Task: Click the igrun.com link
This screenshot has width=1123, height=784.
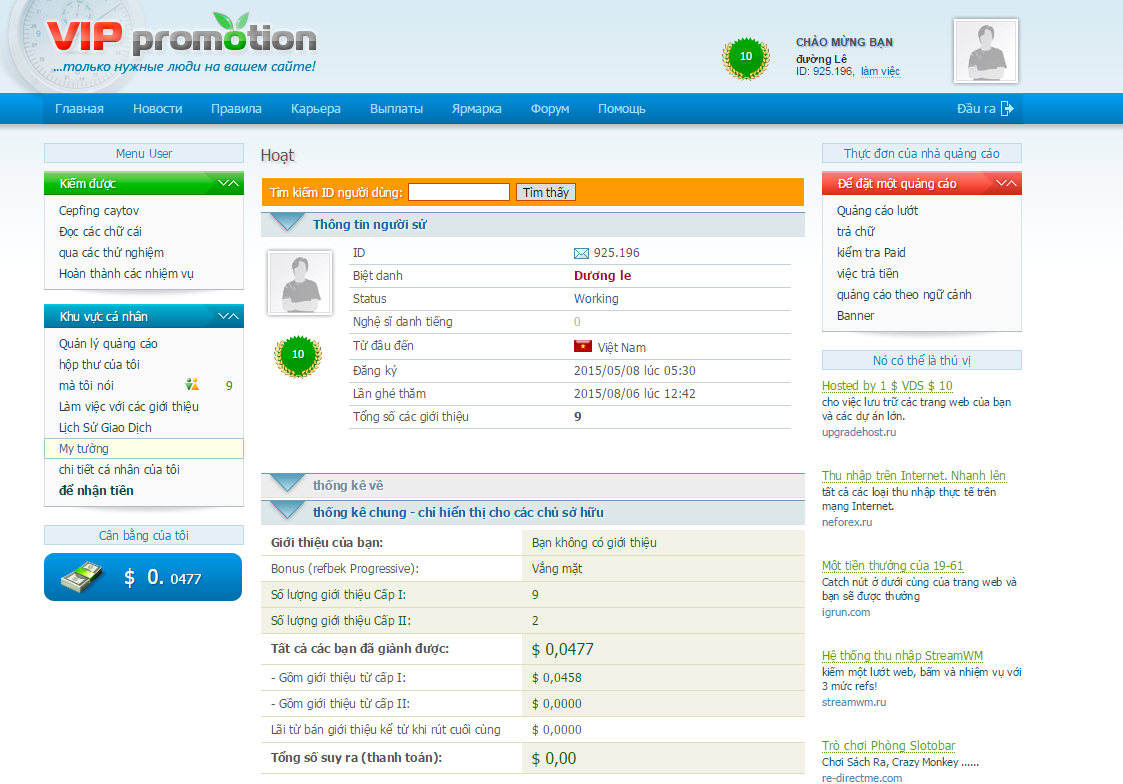Action: (x=846, y=612)
